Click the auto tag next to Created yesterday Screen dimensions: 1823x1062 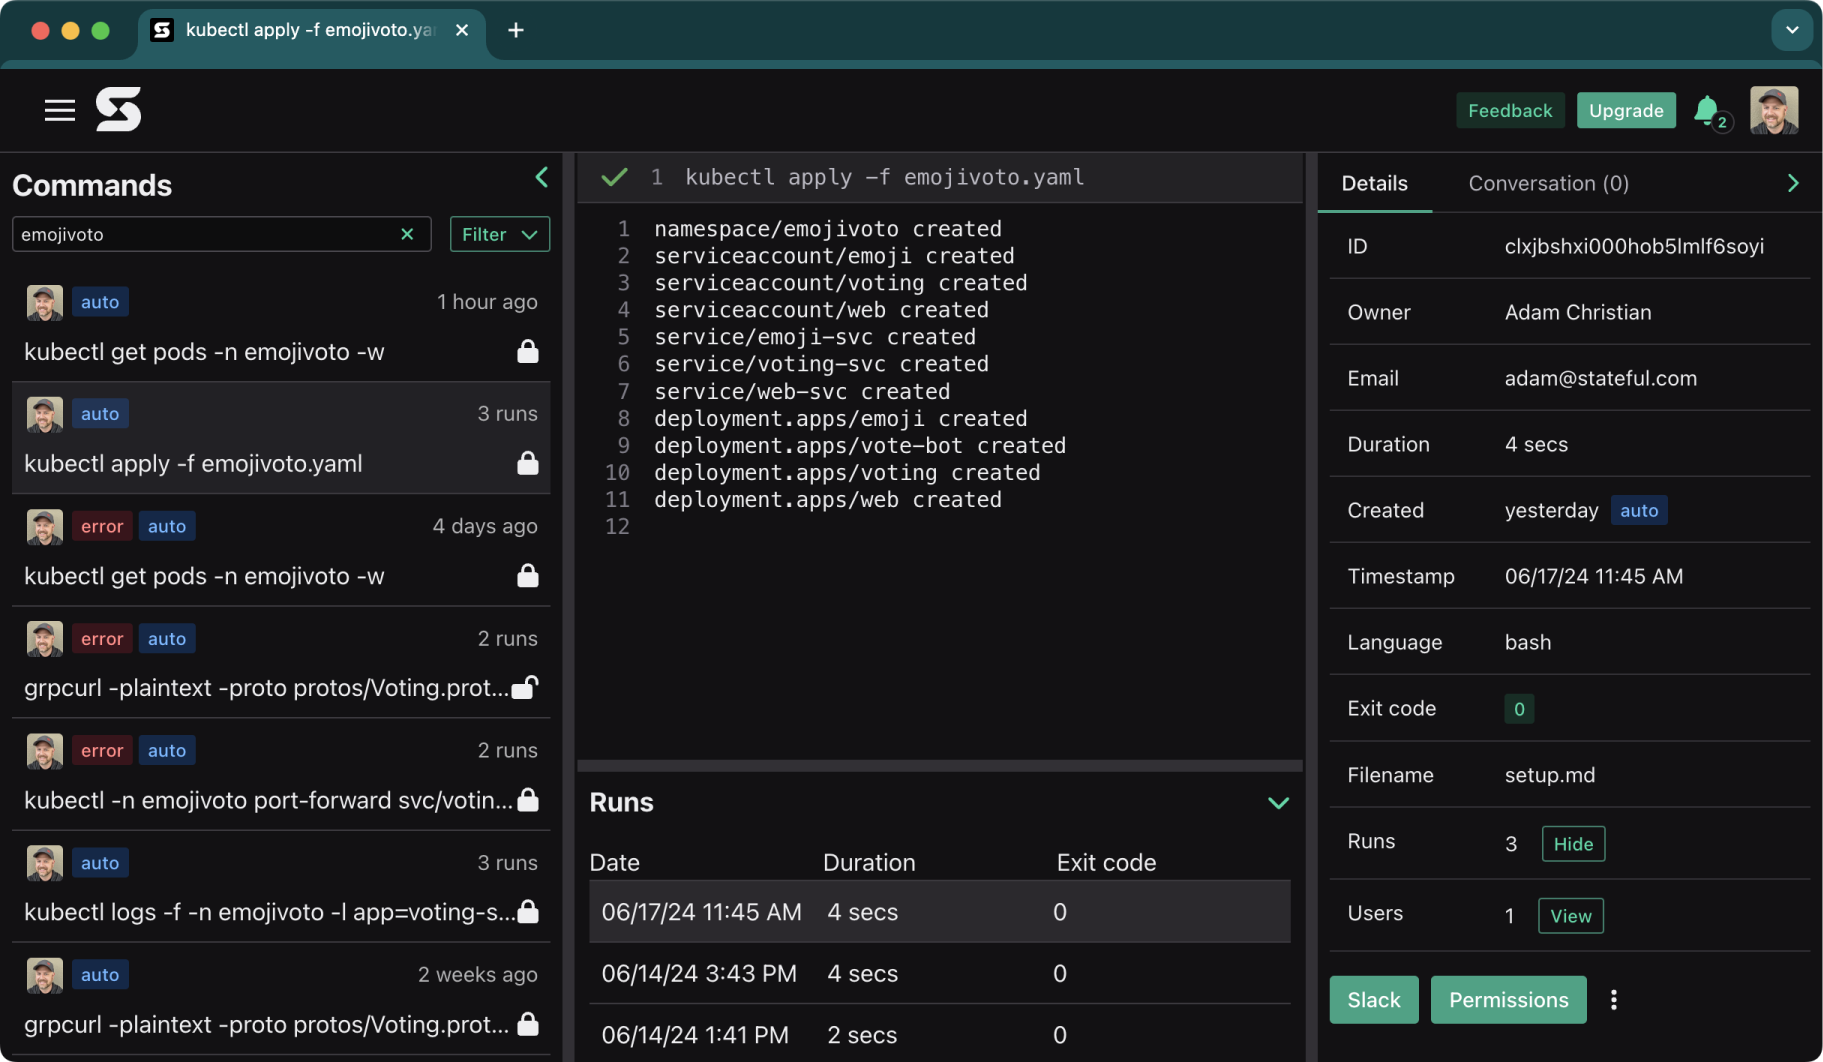point(1639,510)
